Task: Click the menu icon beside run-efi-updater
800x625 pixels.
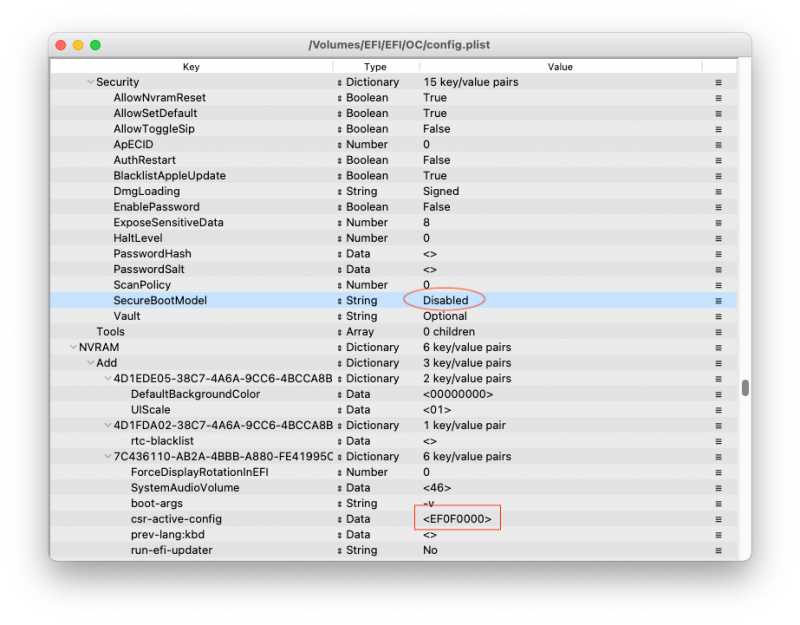Action: (717, 550)
